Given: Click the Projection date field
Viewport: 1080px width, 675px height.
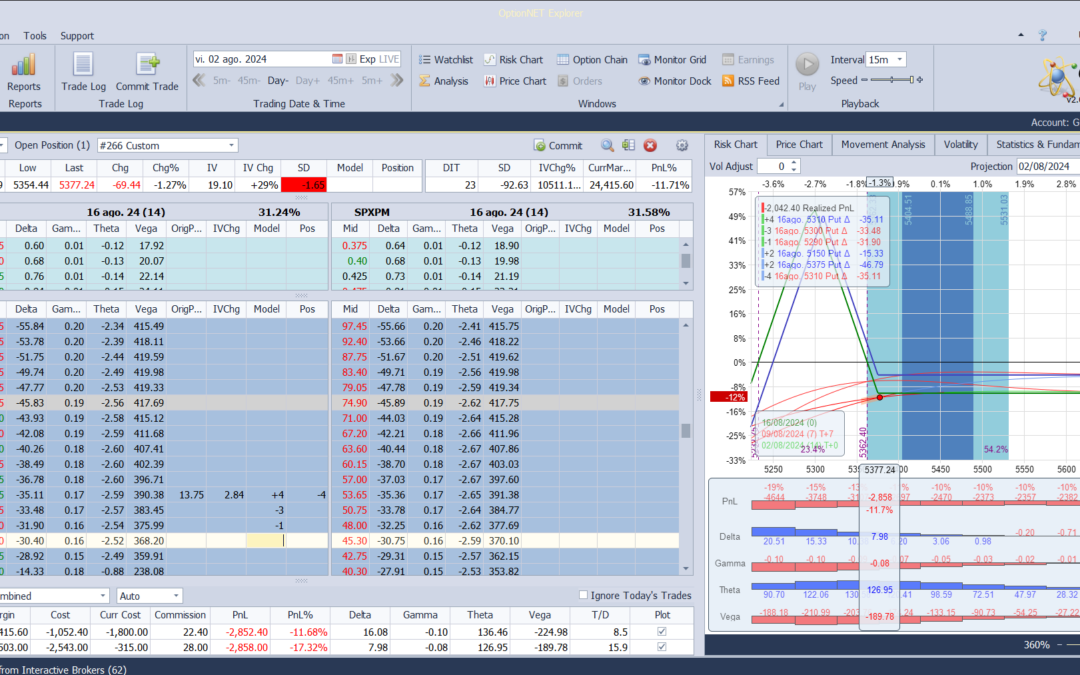Looking at the screenshot, I should [1047, 166].
